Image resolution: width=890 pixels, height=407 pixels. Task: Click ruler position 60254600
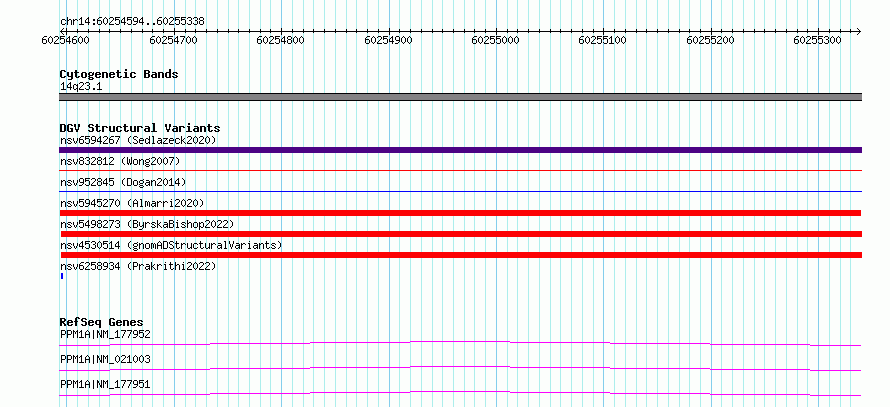click(x=65, y=40)
